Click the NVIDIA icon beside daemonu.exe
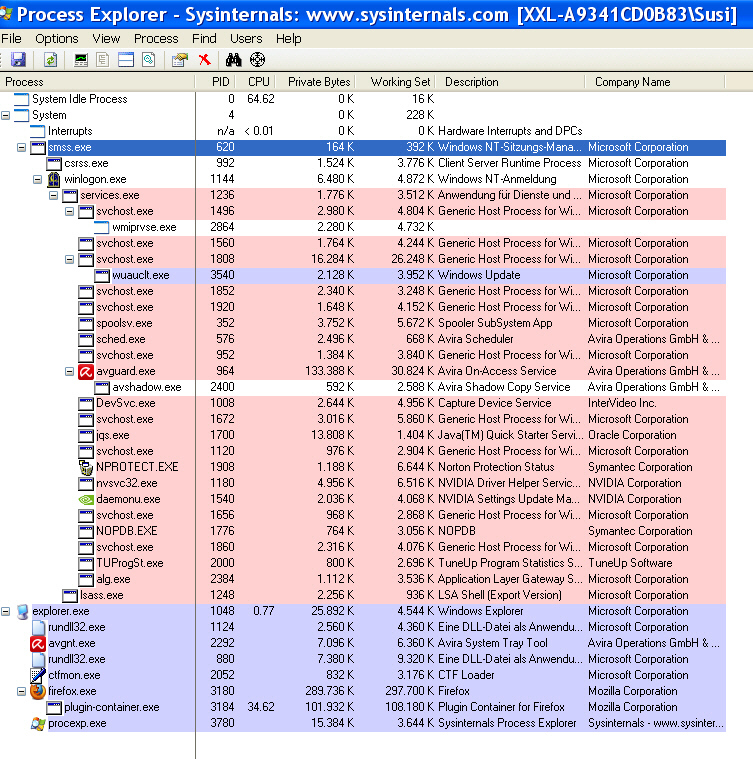 86,499
